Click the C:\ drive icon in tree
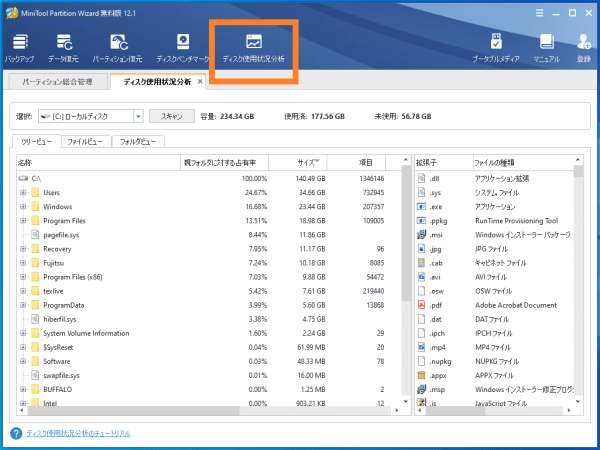The image size is (600, 450). [23, 178]
